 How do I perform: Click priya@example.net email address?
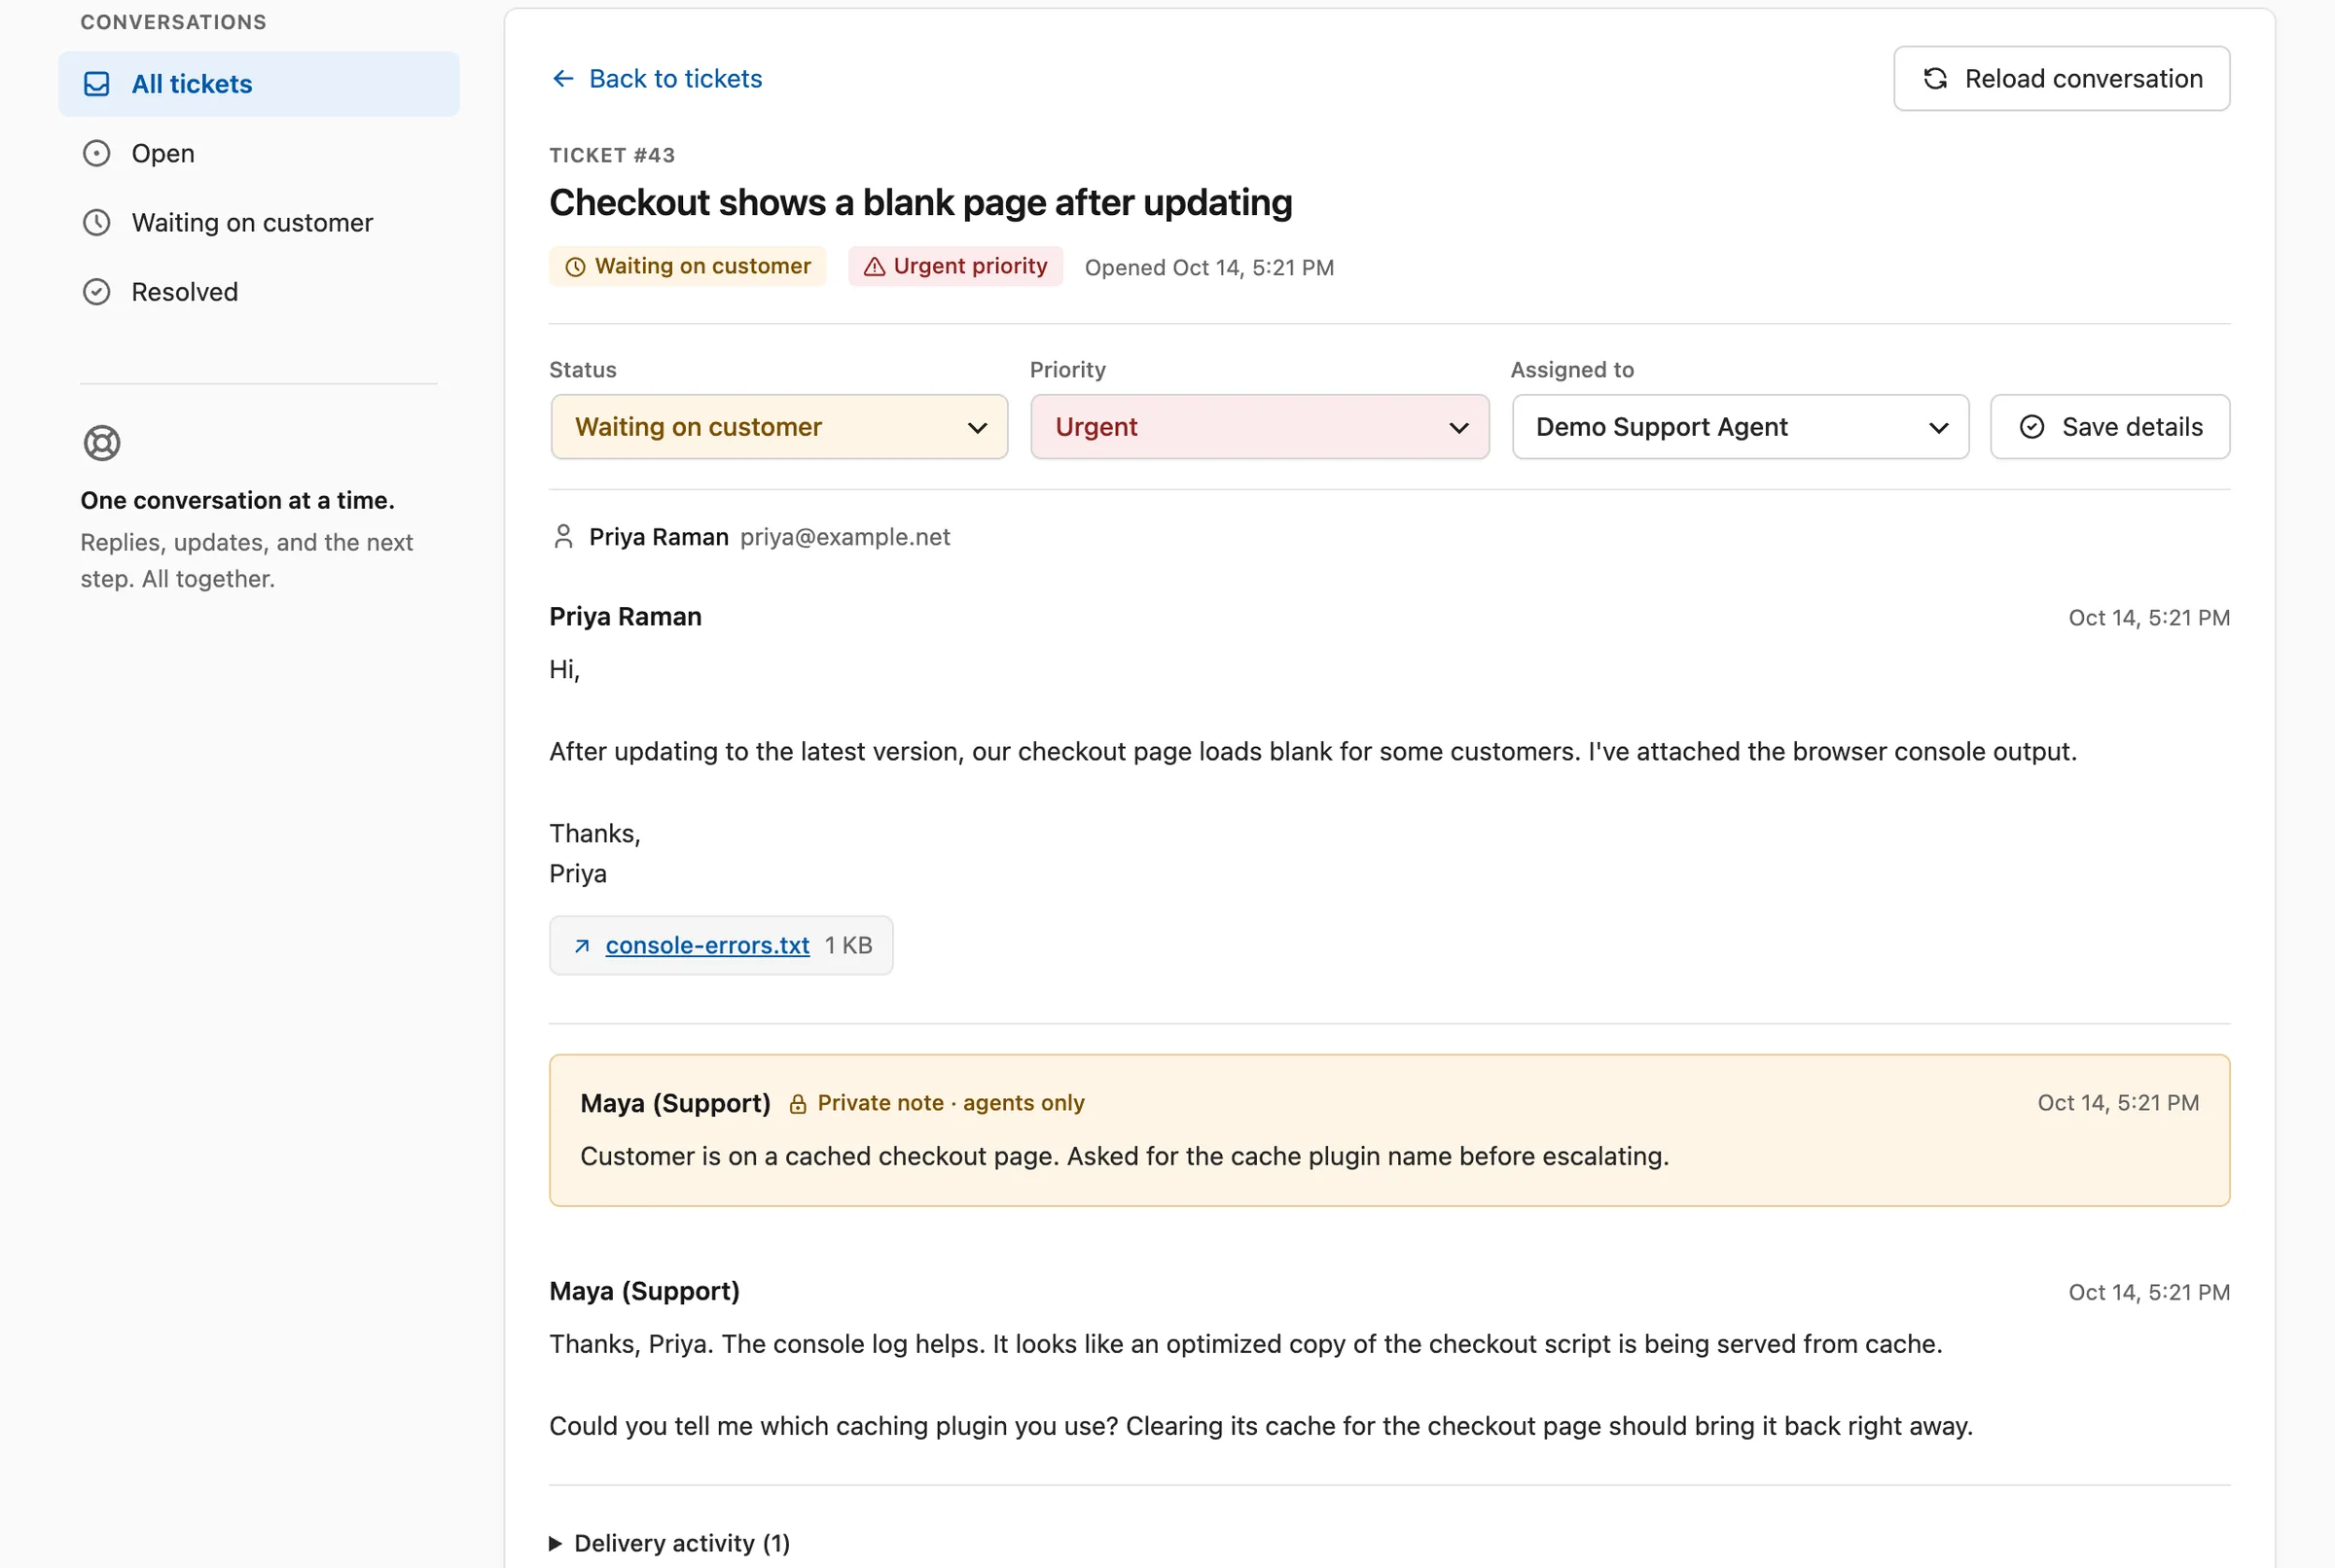845,537
